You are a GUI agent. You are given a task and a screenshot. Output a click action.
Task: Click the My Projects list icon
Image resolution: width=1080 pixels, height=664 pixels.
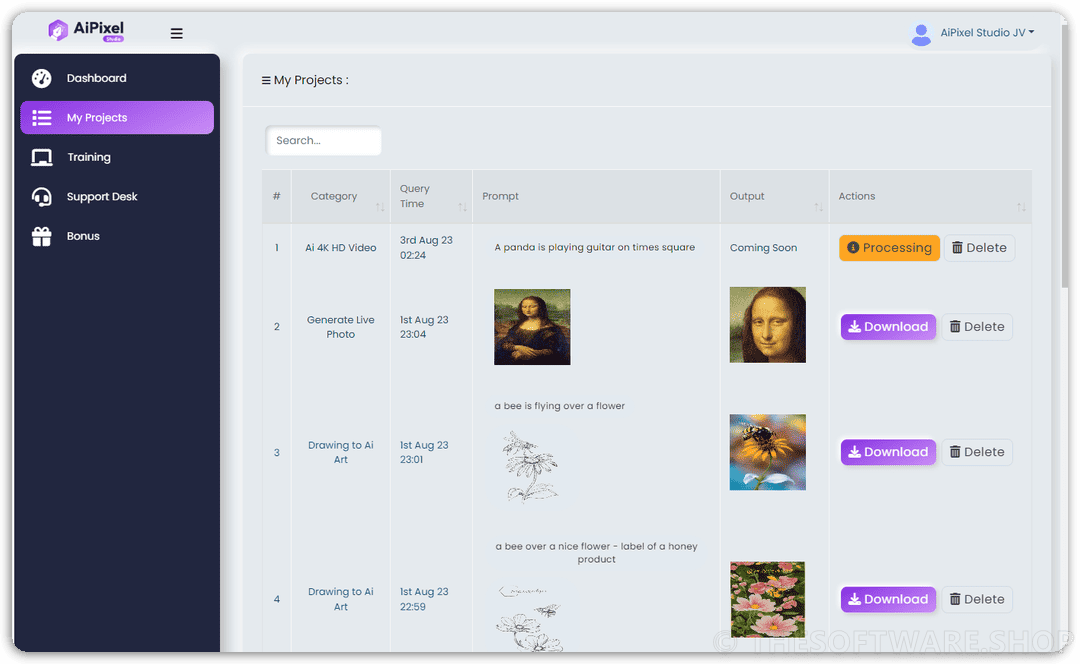point(41,118)
